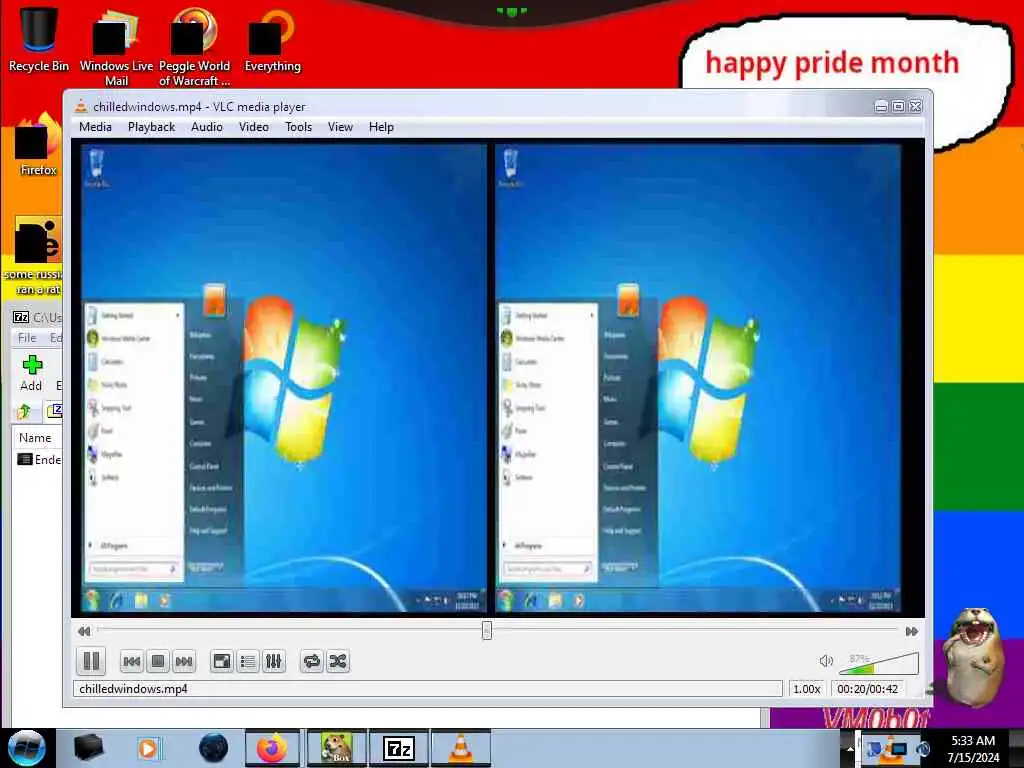1024x768 pixels.
Task: Click the taskbar clock 5:33 AM
Action: (974, 748)
